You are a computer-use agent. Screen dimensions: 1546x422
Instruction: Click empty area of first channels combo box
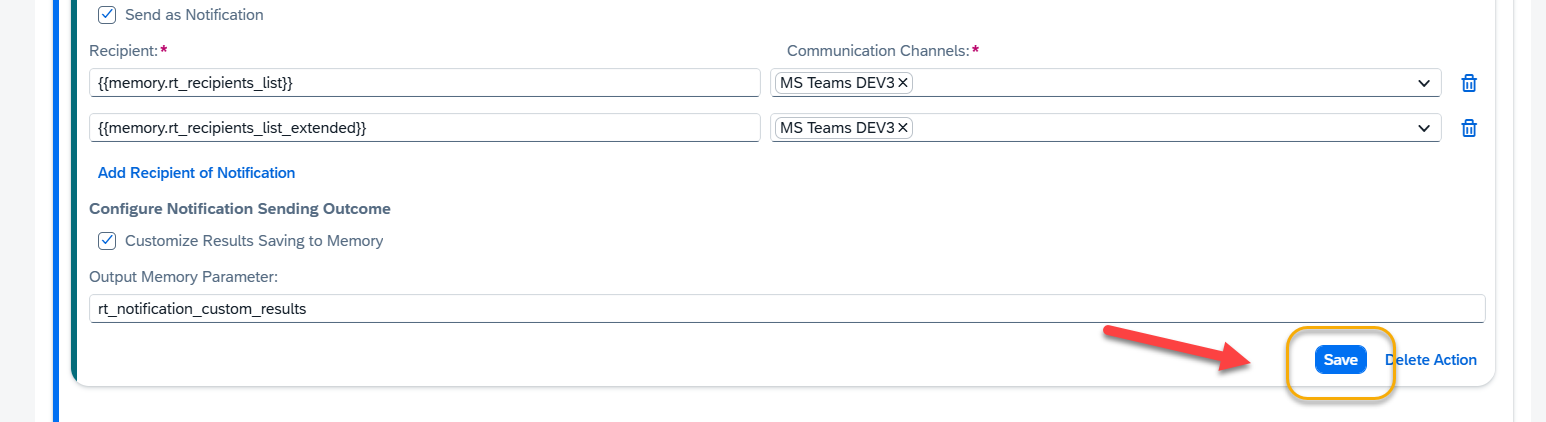click(1150, 83)
